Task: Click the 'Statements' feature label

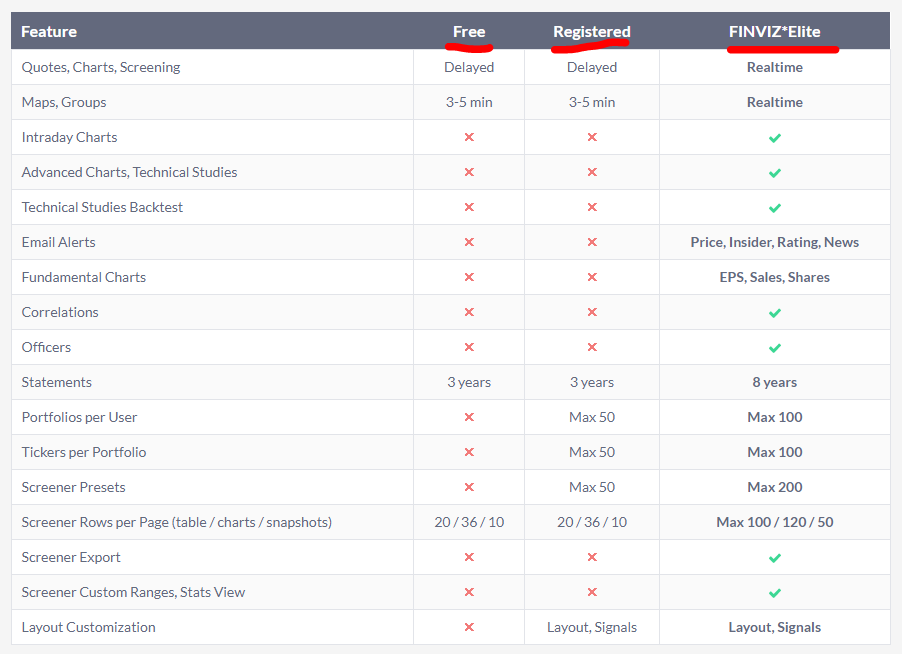Action: pos(56,382)
